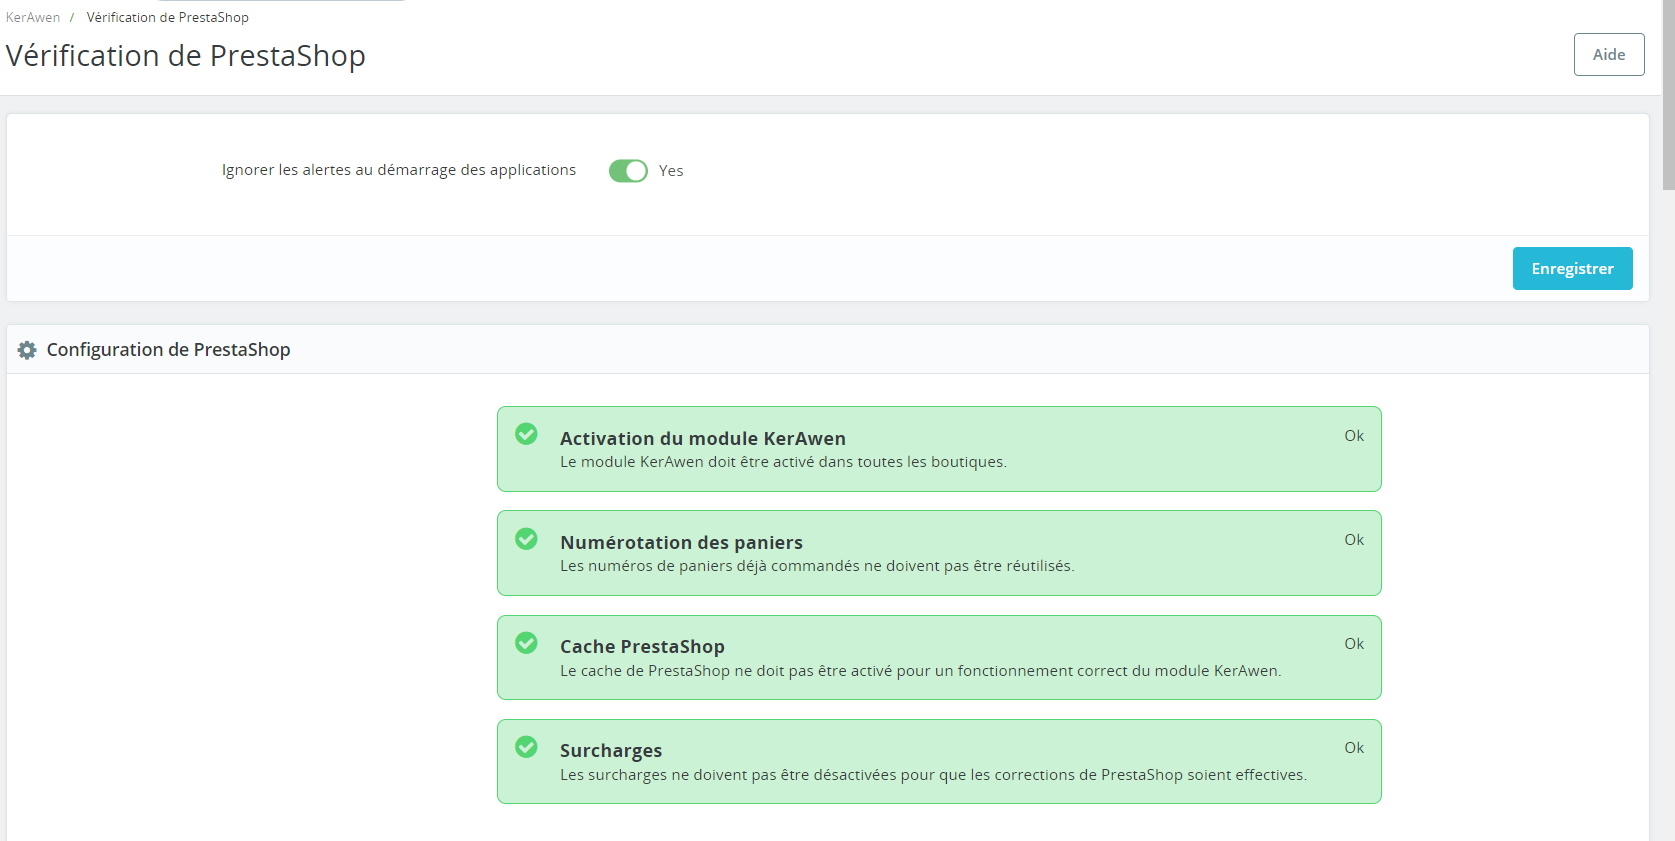The image size is (1675, 841).
Task: Click the check icon for Activation du module KerAwen
Action: click(x=526, y=434)
